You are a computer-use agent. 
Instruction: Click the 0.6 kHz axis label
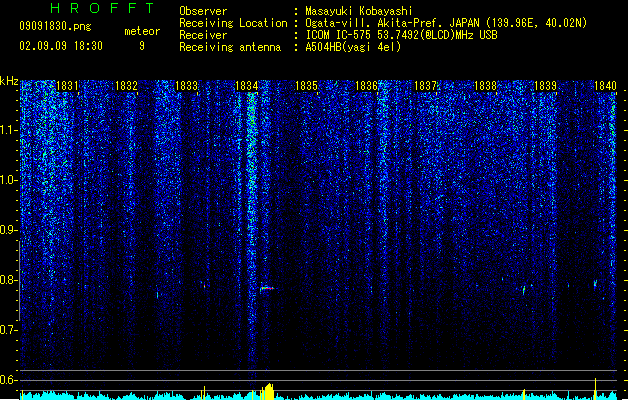8,380
